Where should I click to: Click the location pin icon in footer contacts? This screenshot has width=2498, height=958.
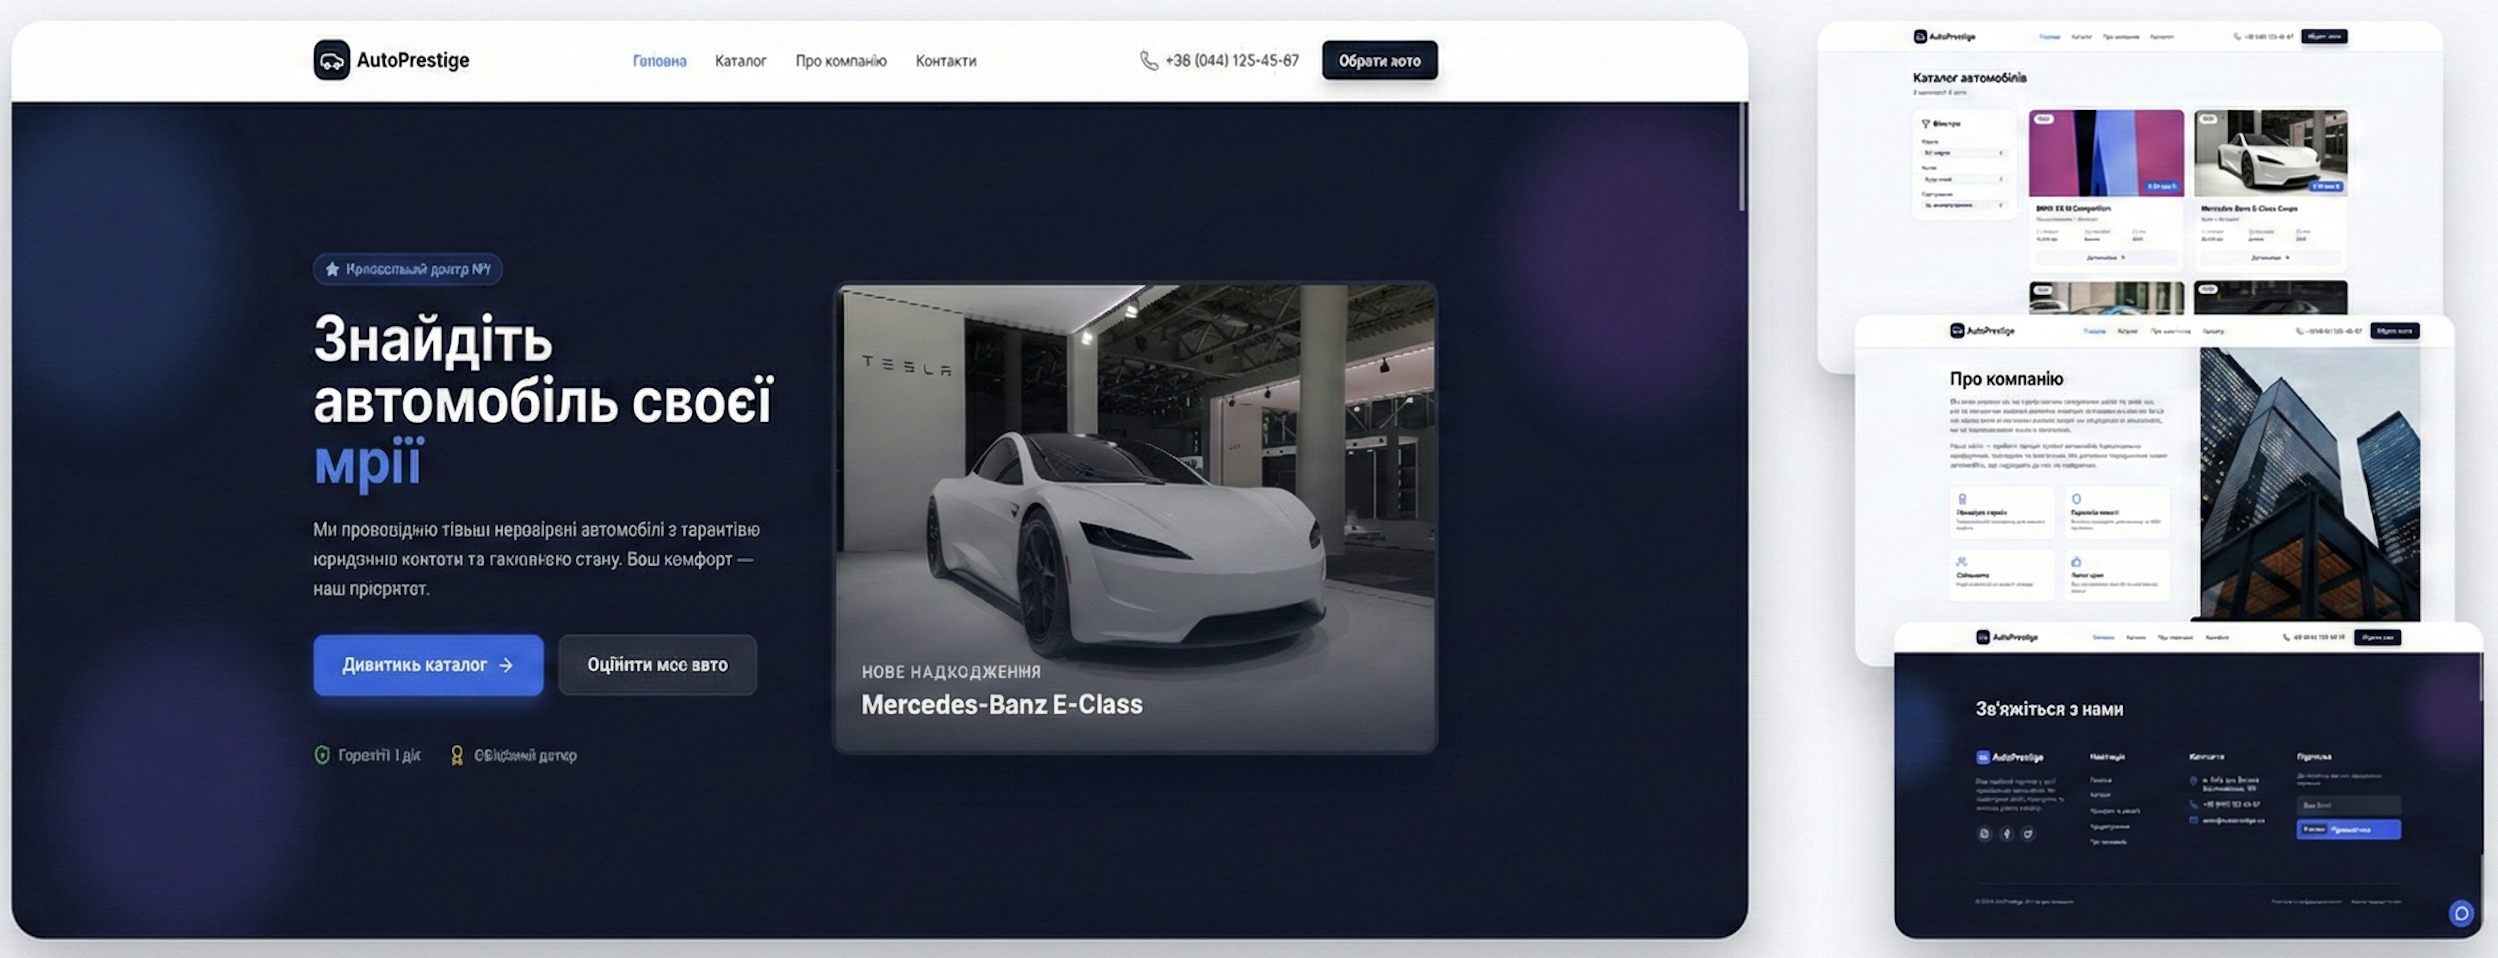tap(2193, 781)
